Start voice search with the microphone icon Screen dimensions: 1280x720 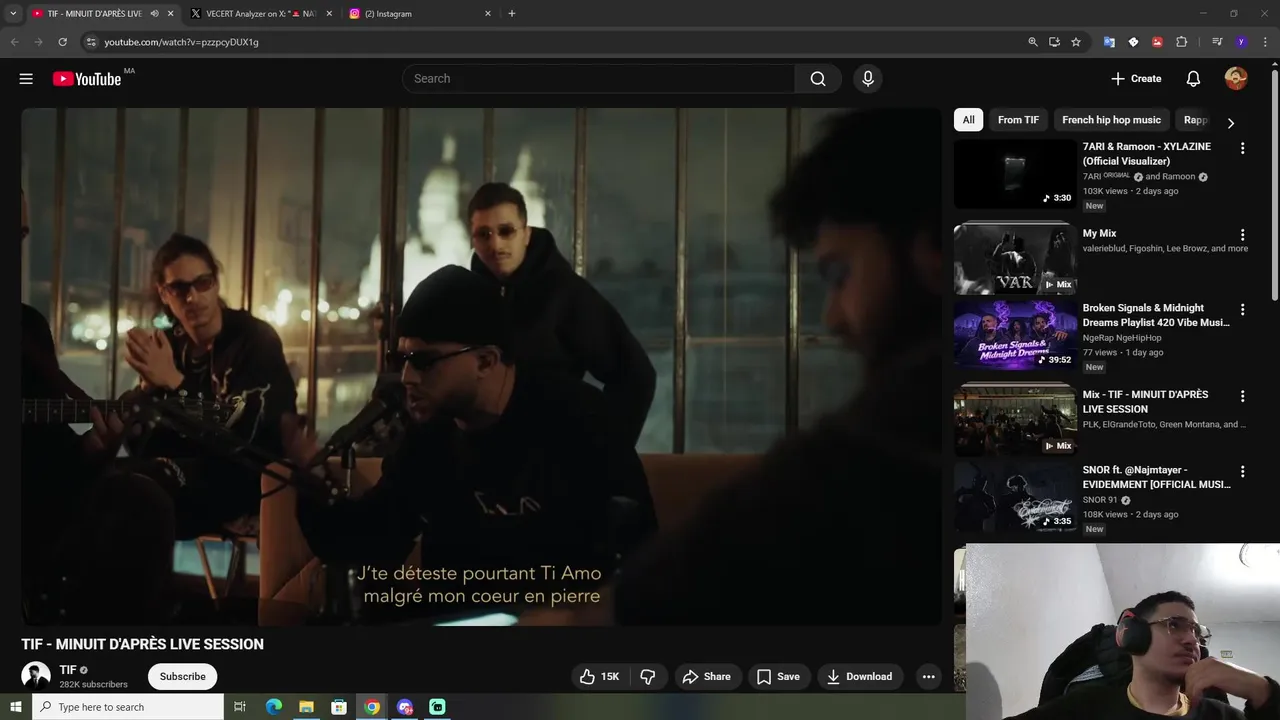(867, 79)
